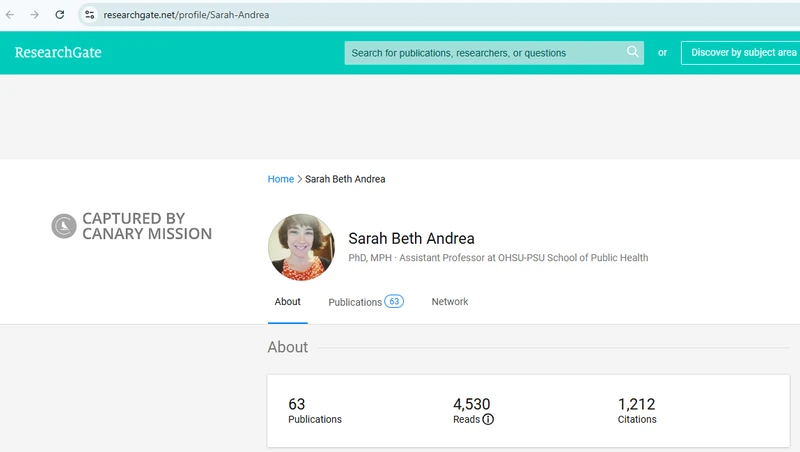Click the Canary Mission bird logo

[64, 226]
